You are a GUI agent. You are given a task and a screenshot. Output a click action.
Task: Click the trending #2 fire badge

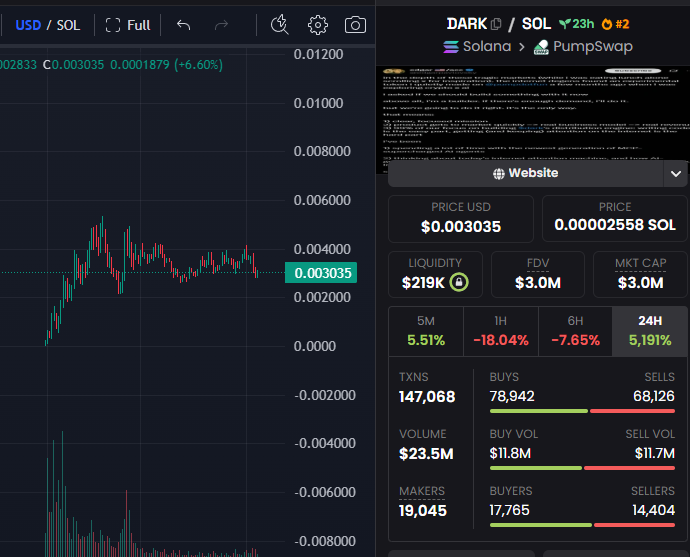point(616,24)
